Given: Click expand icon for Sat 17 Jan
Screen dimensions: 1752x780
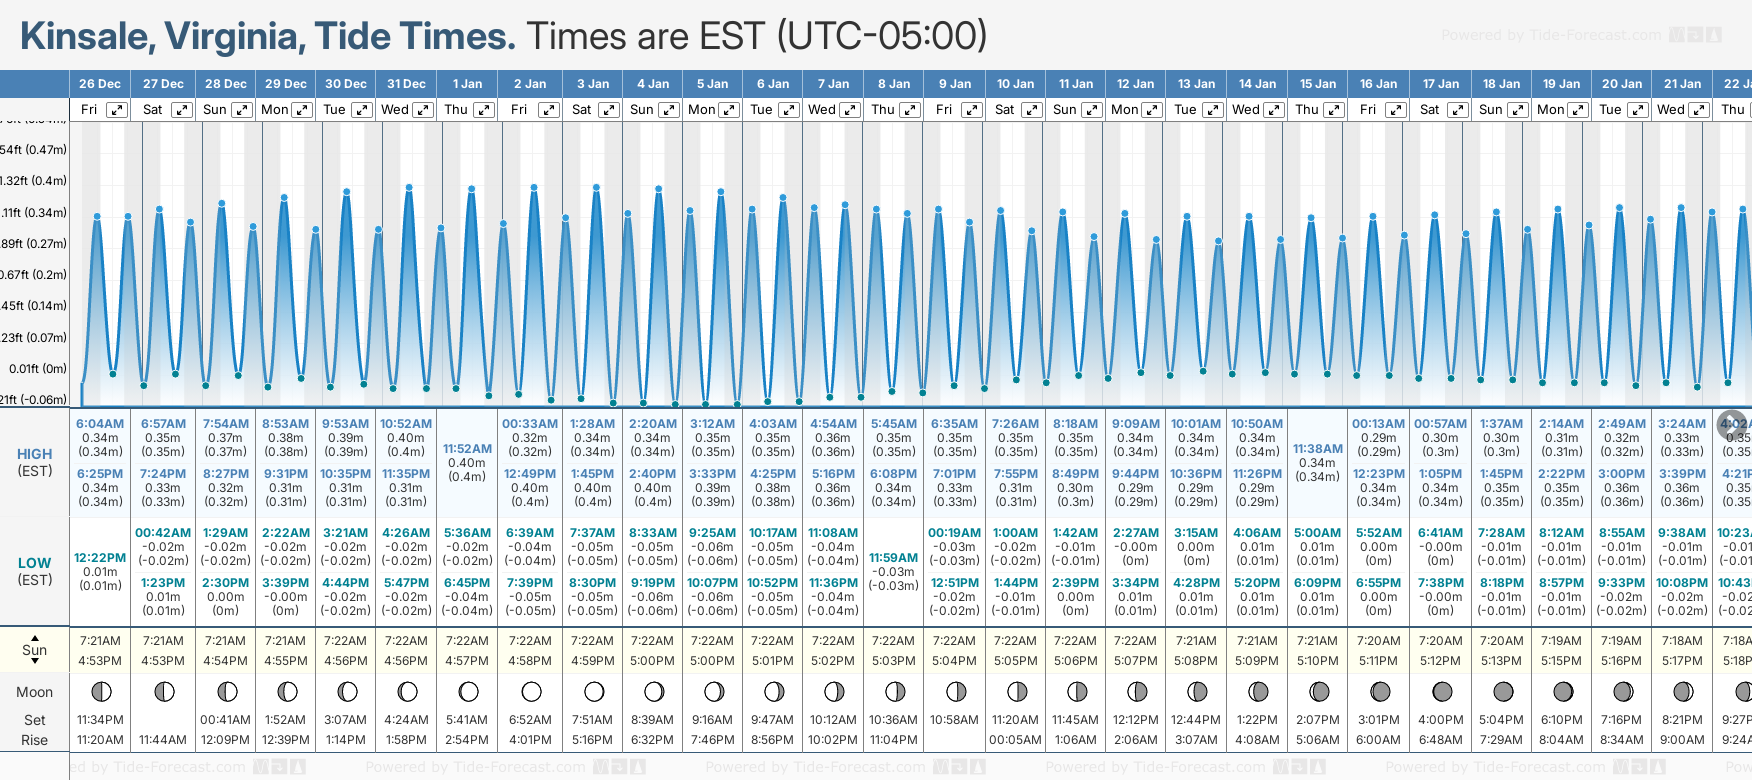Looking at the screenshot, I should pos(1458,110).
